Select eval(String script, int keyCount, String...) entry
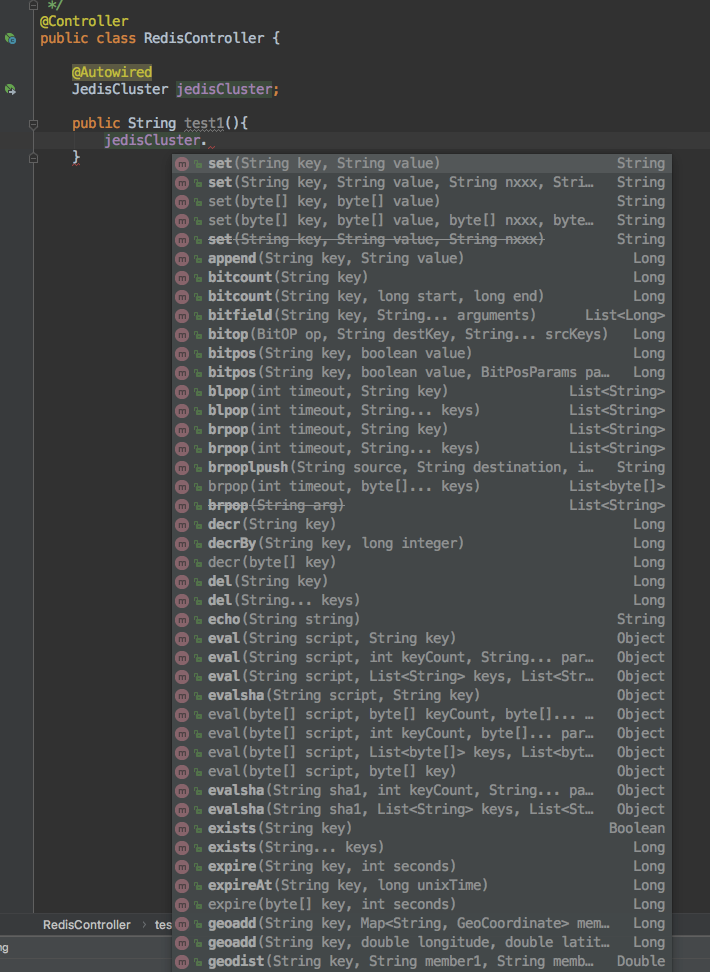This screenshot has width=710, height=972. [422, 658]
